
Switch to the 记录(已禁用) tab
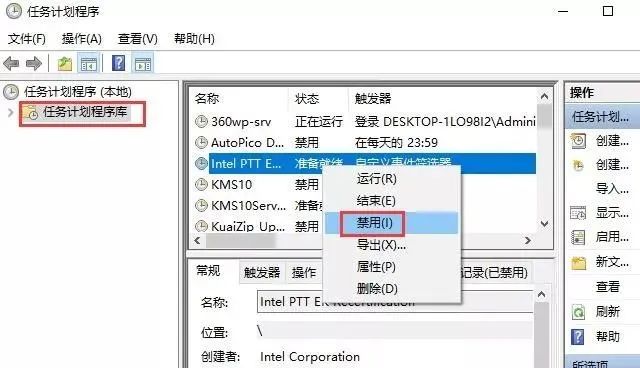tap(494, 273)
